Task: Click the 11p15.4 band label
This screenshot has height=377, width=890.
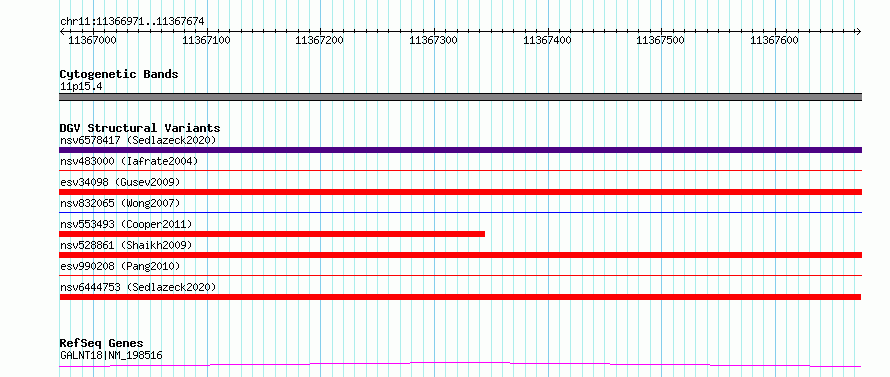Action: 81,87
